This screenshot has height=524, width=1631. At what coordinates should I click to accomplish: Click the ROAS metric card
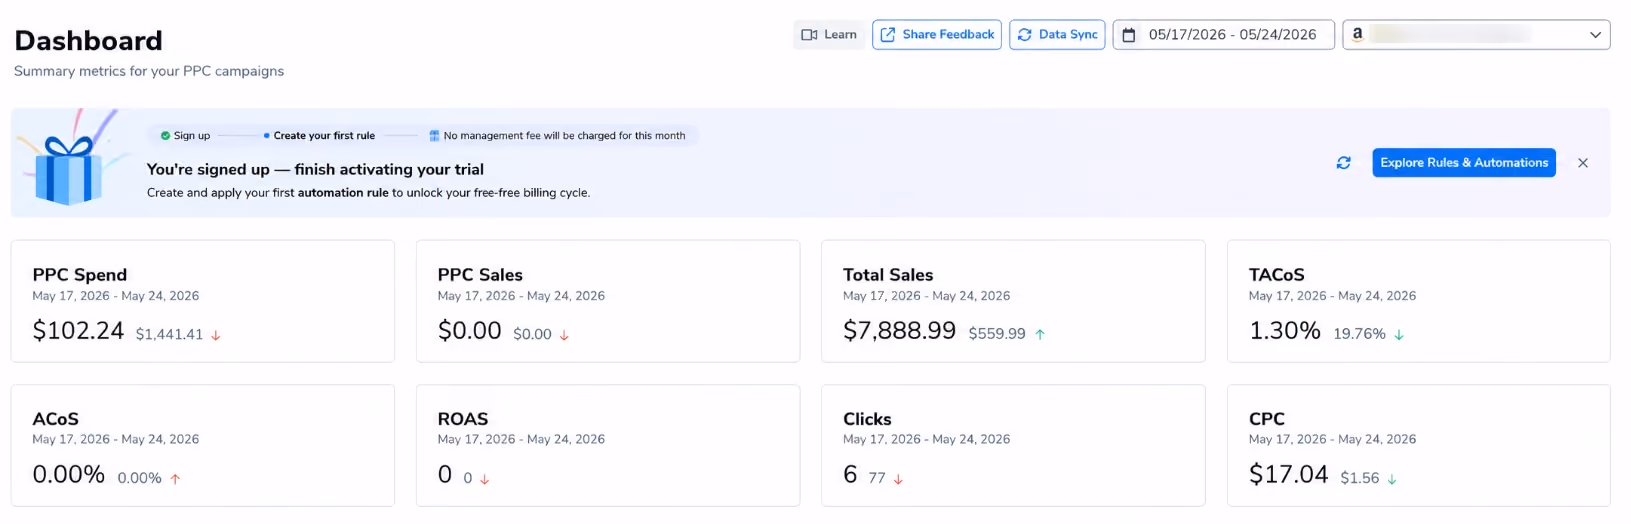(x=608, y=446)
